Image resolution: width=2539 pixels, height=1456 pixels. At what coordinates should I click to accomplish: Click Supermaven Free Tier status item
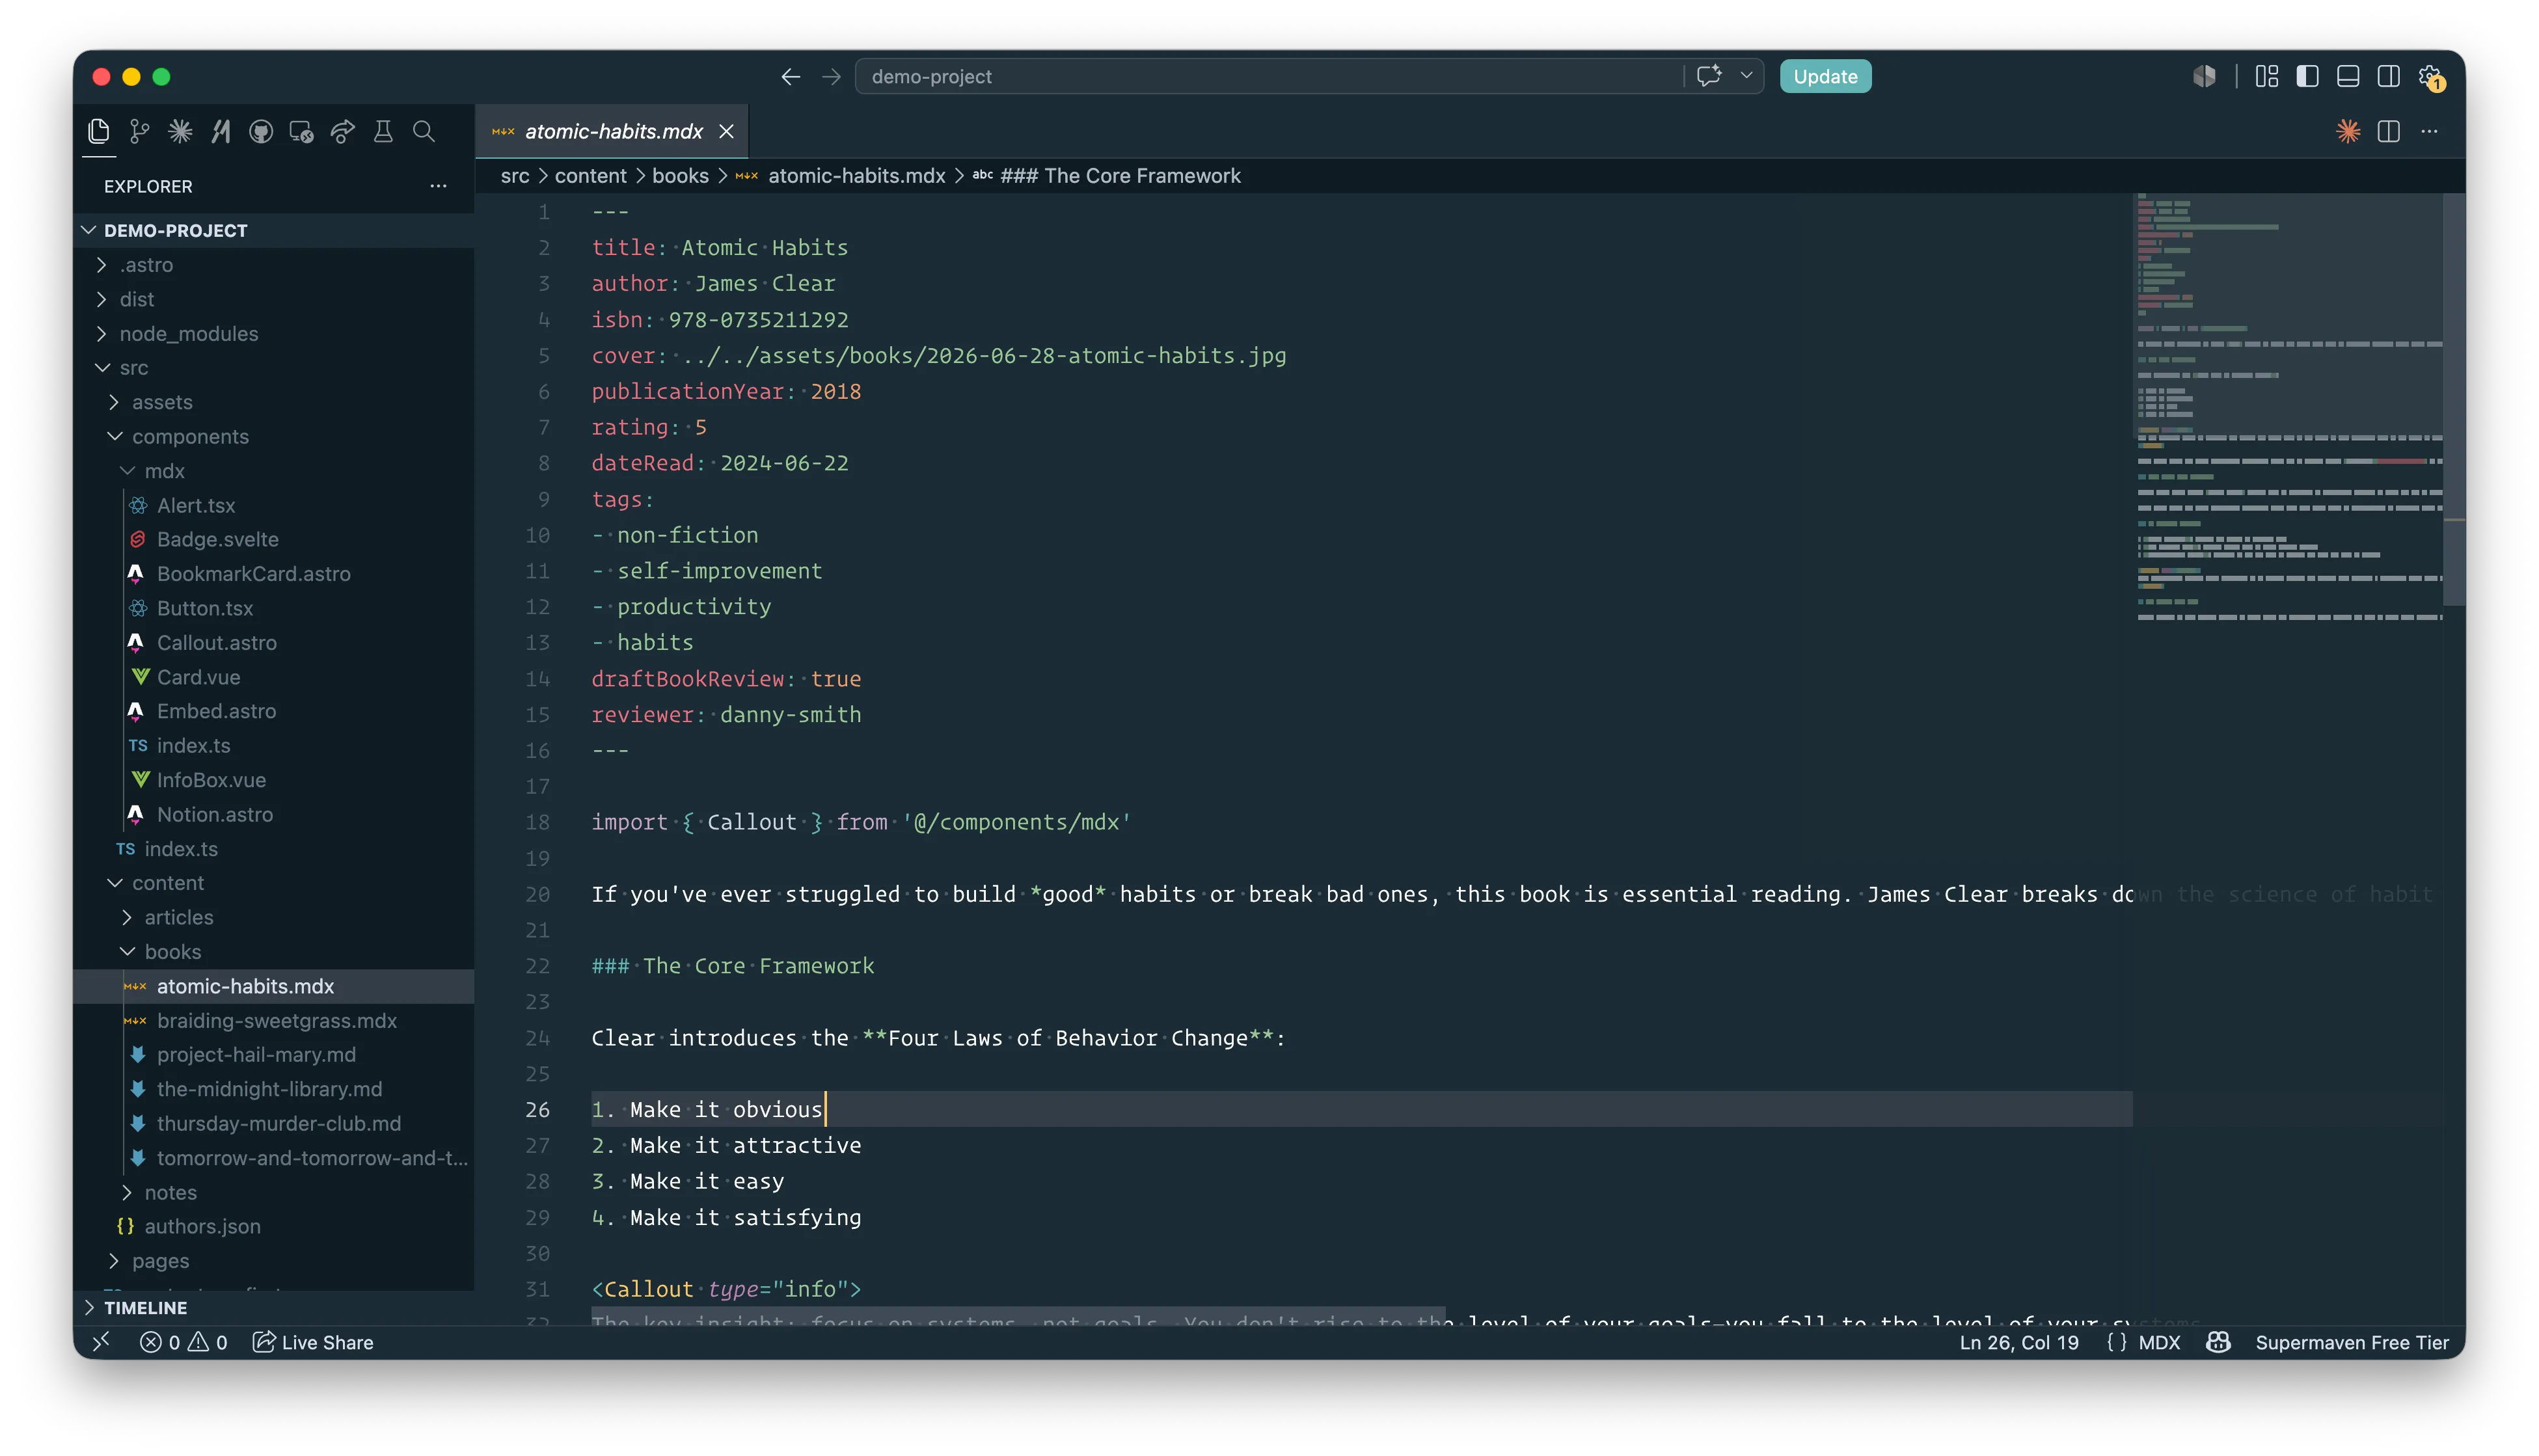[x=2352, y=1342]
